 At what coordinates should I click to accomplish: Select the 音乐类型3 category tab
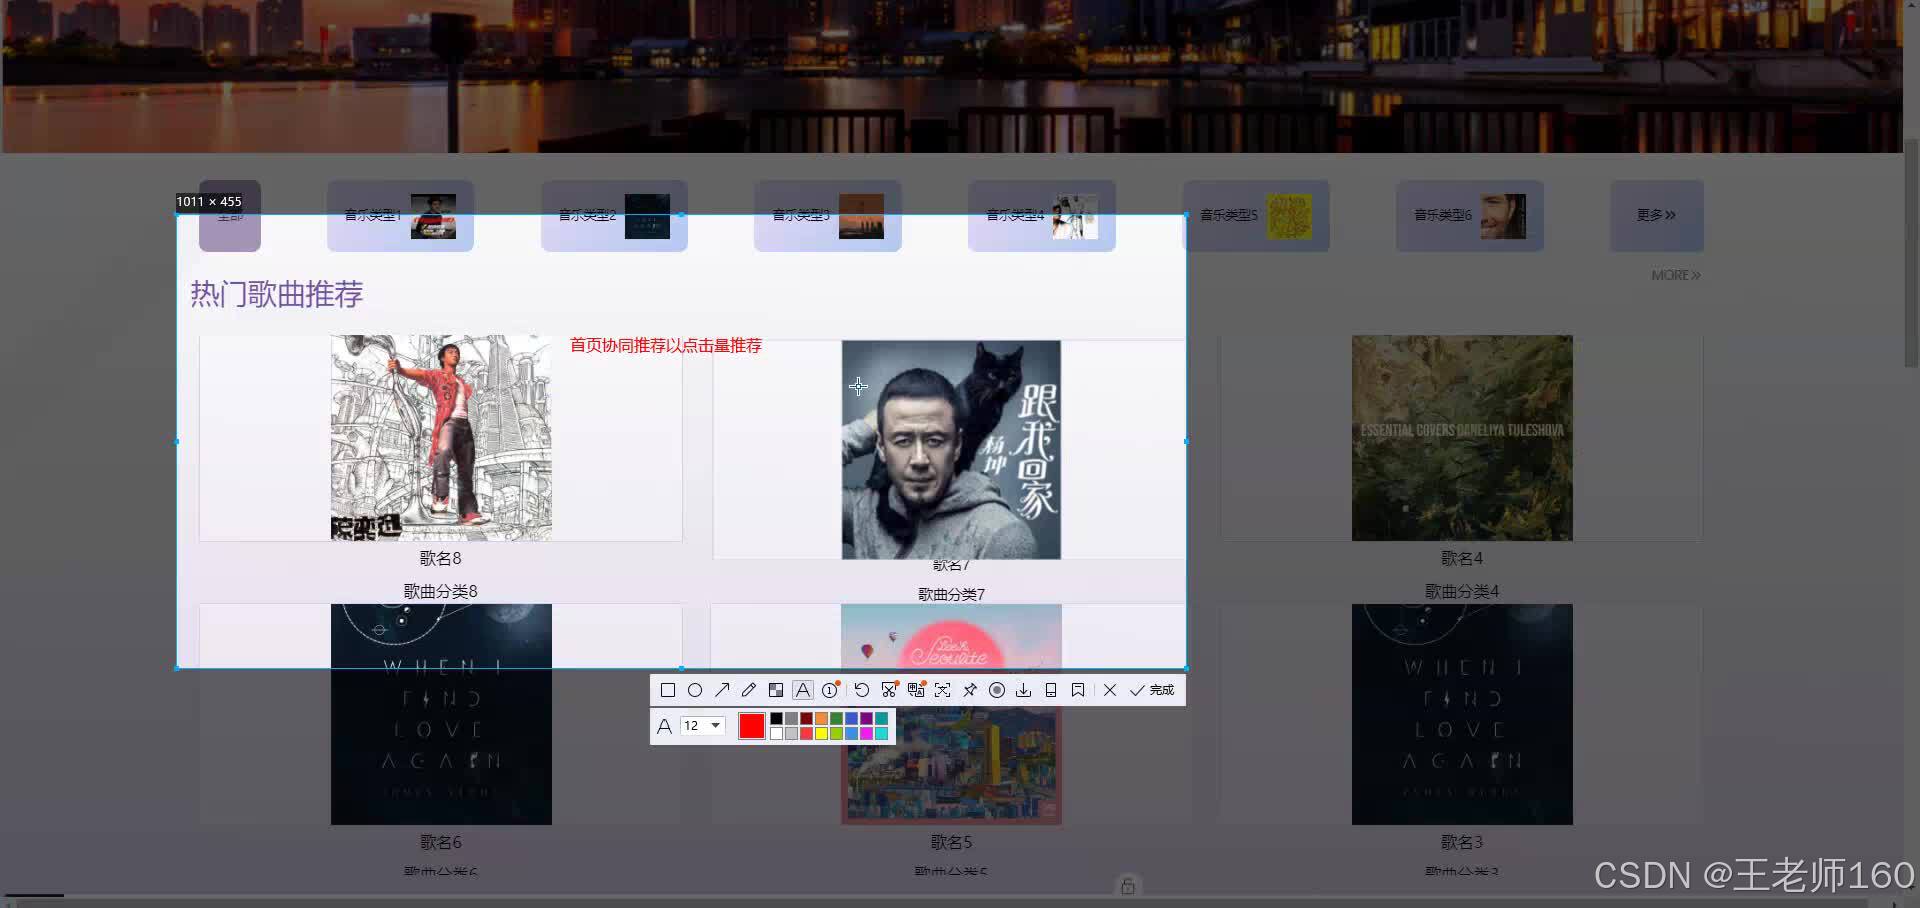tap(828, 216)
